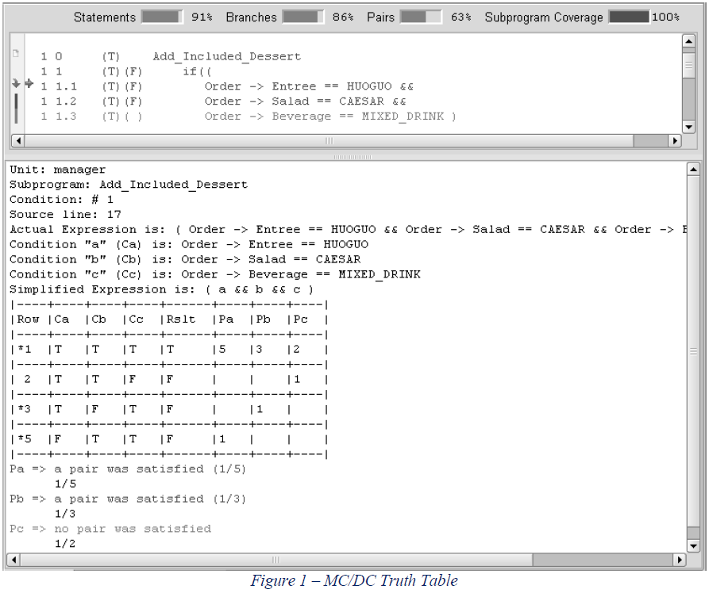Viewport: 709px width, 593px height.
Task: Click the truth table pane's horizontal scrollbar thumb
Action: point(276,560)
